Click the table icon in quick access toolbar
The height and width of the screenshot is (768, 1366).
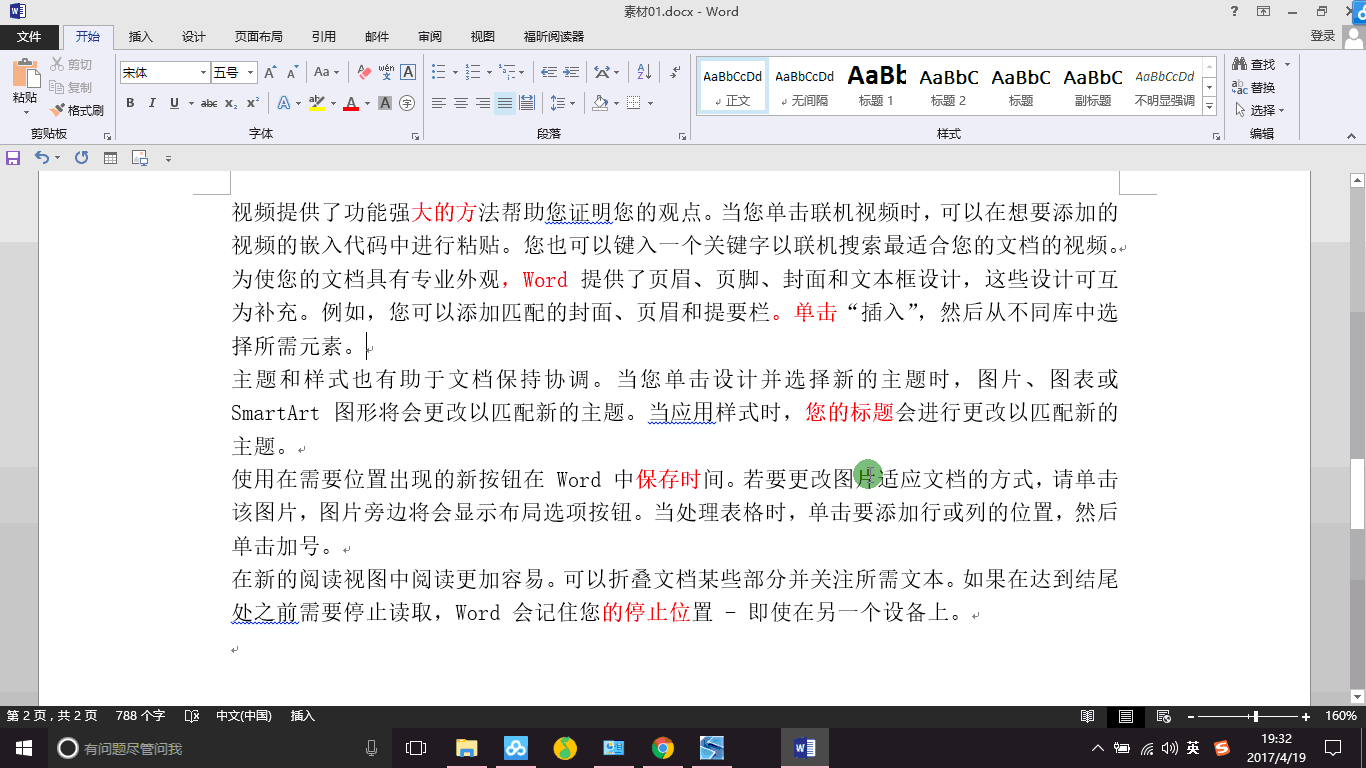[x=111, y=158]
